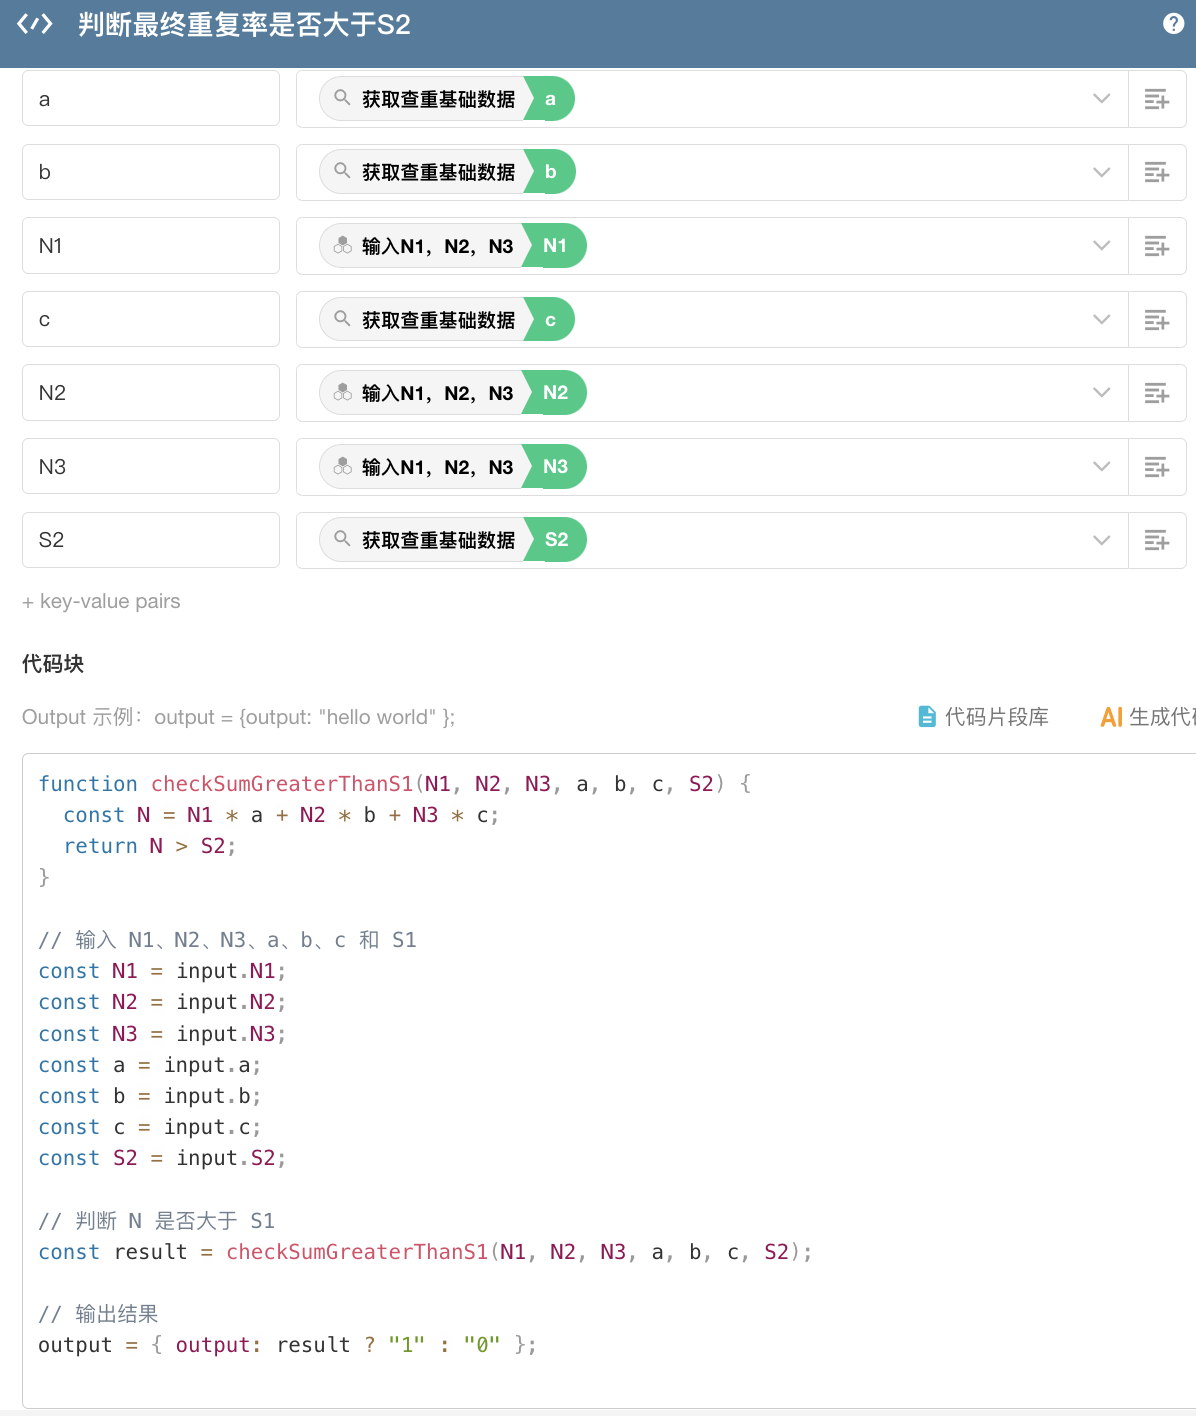Click the help question mark icon
Screen dimensions: 1196x1416
pos(1174,24)
